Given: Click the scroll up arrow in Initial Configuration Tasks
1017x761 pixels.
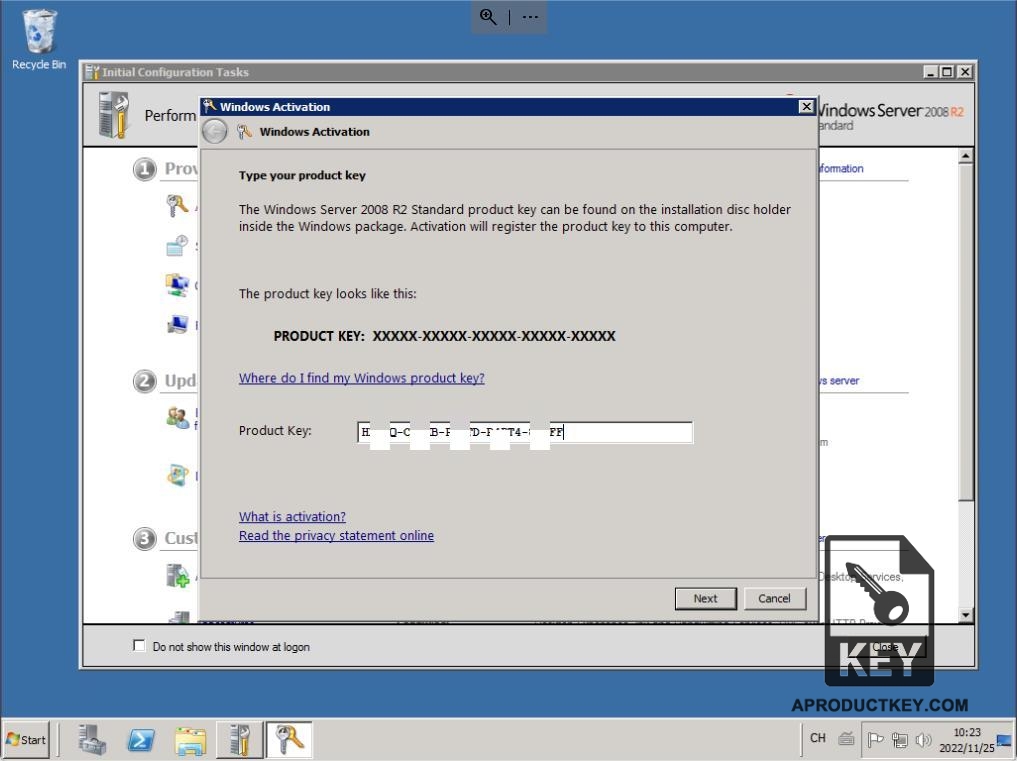Looking at the screenshot, I should (x=966, y=156).
